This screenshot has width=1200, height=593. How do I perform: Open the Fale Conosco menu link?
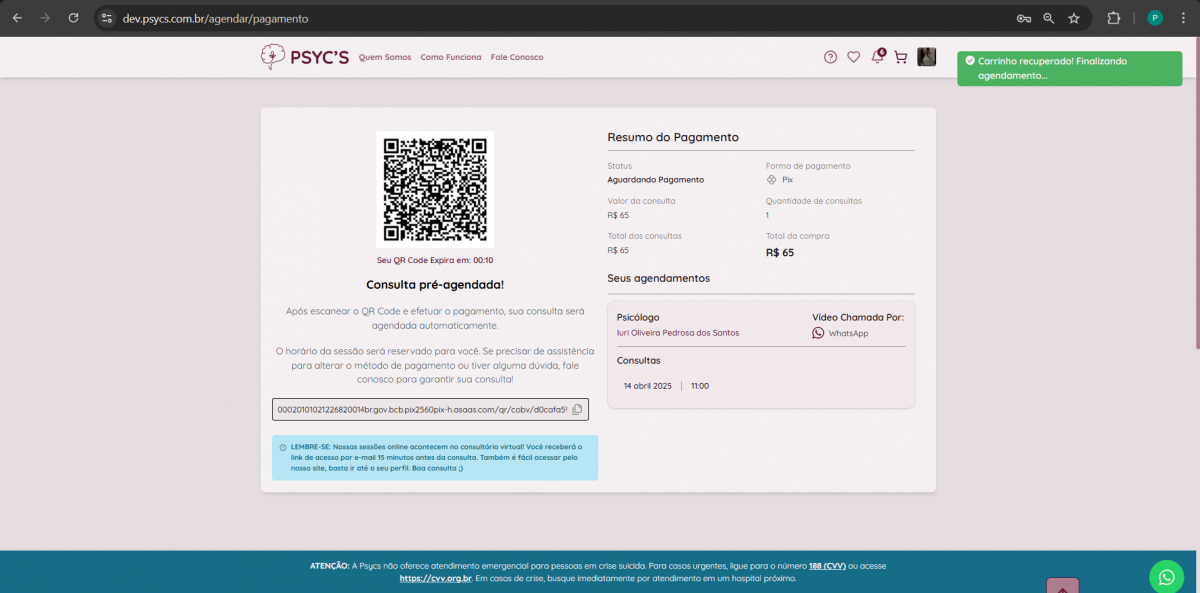pyautogui.click(x=517, y=57)
